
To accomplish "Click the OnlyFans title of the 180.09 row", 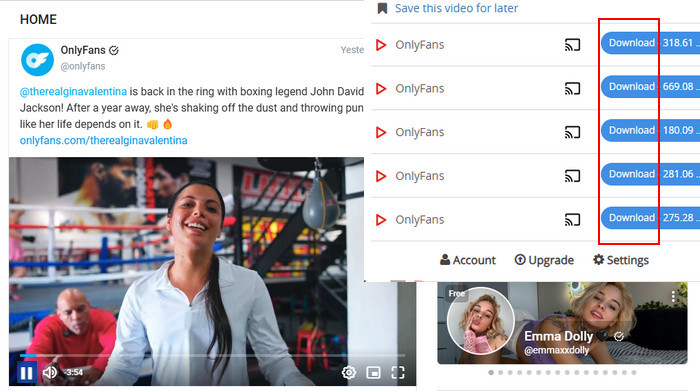I will click(420, 132).
